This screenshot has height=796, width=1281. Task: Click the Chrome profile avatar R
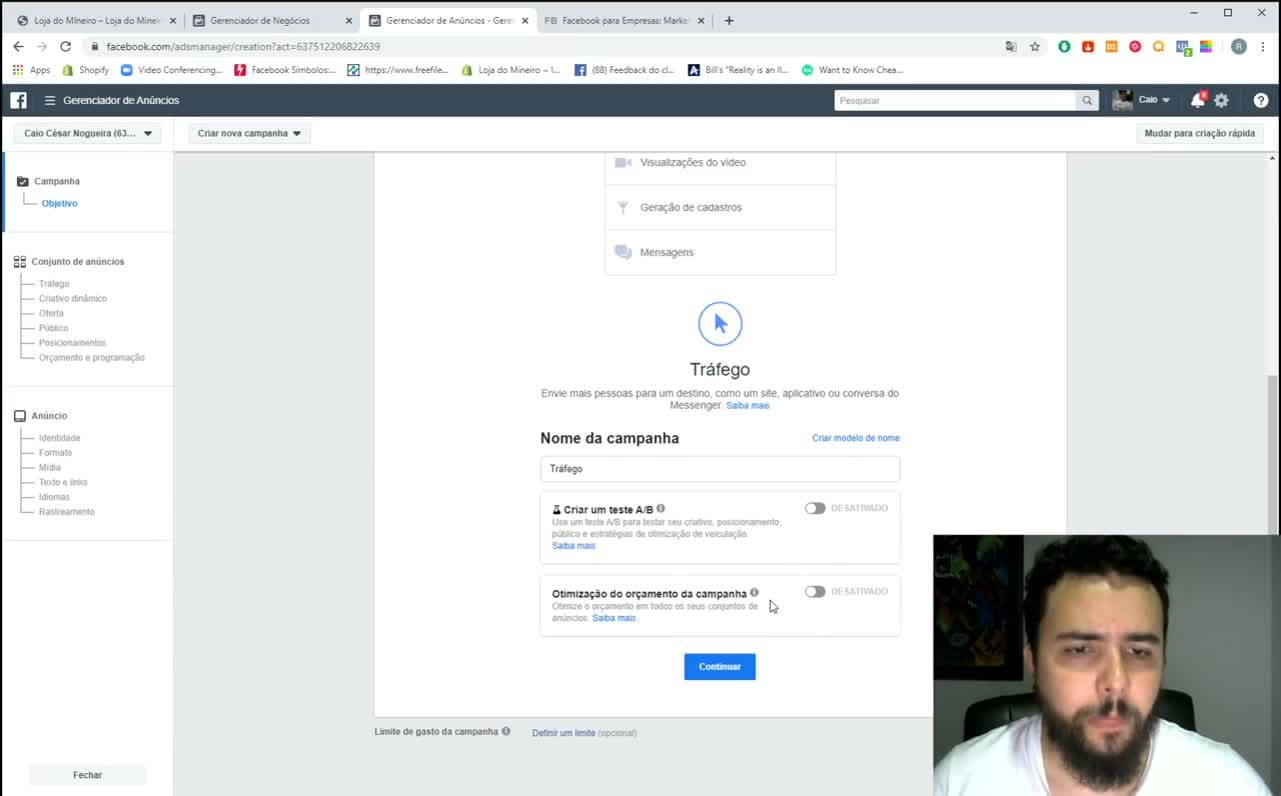pyautogui.click(x=1239, y=46)
